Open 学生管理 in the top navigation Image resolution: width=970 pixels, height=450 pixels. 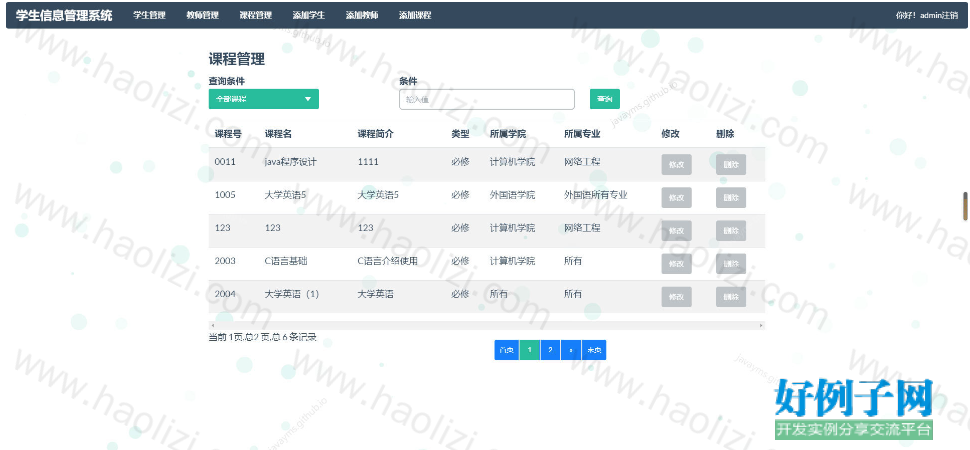pos(149,15)
